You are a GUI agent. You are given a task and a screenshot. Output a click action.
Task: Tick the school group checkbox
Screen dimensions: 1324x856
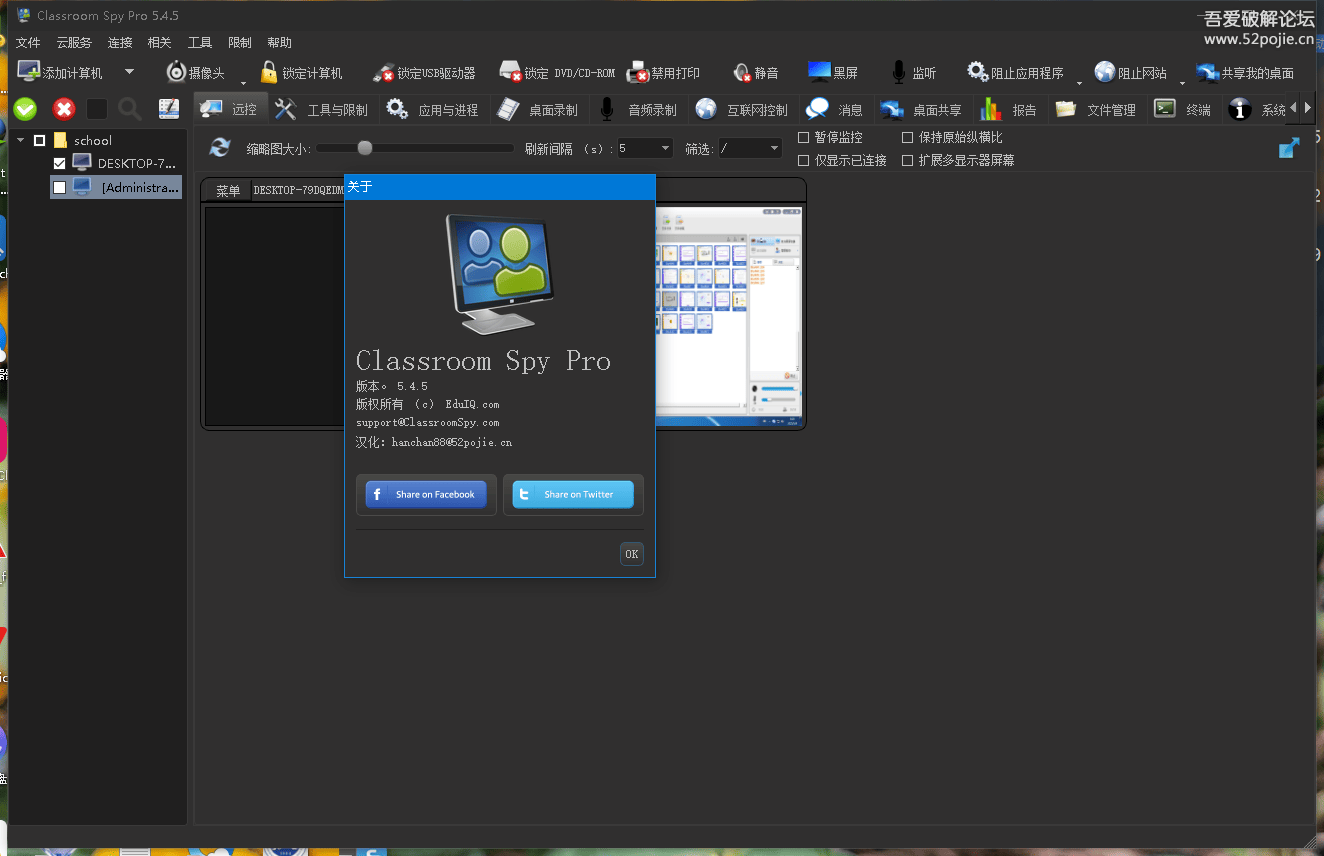[40, 140]
